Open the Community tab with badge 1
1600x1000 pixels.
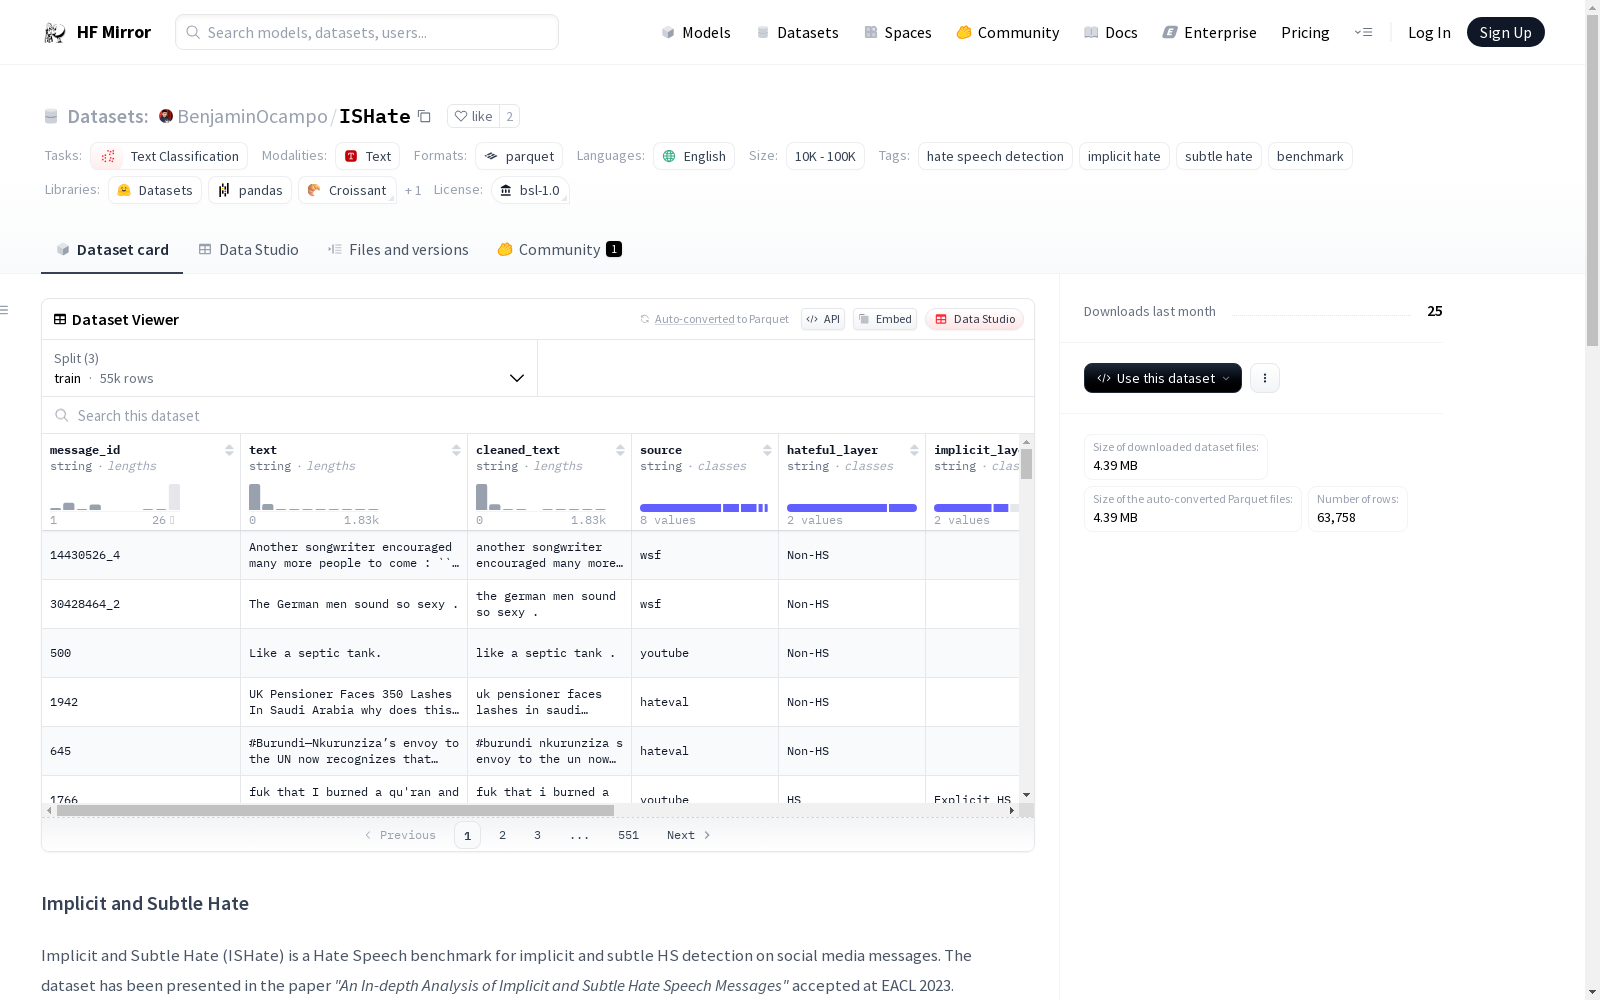(560, 250)
